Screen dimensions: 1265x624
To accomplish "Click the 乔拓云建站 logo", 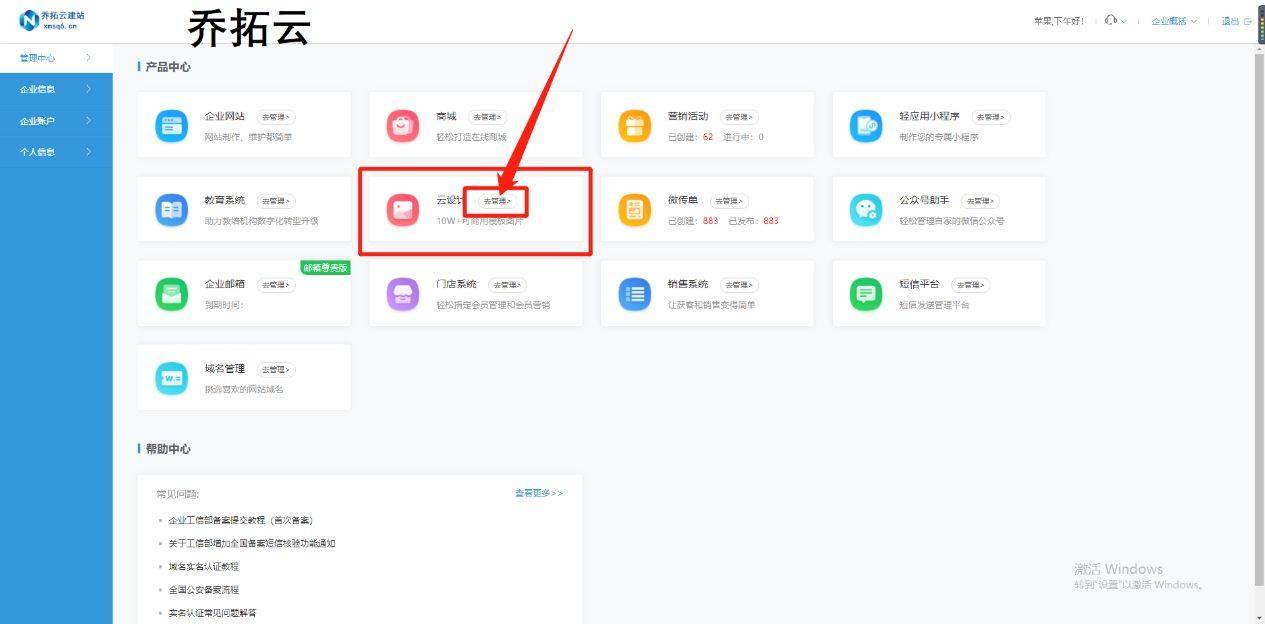I will click(52, 20).
